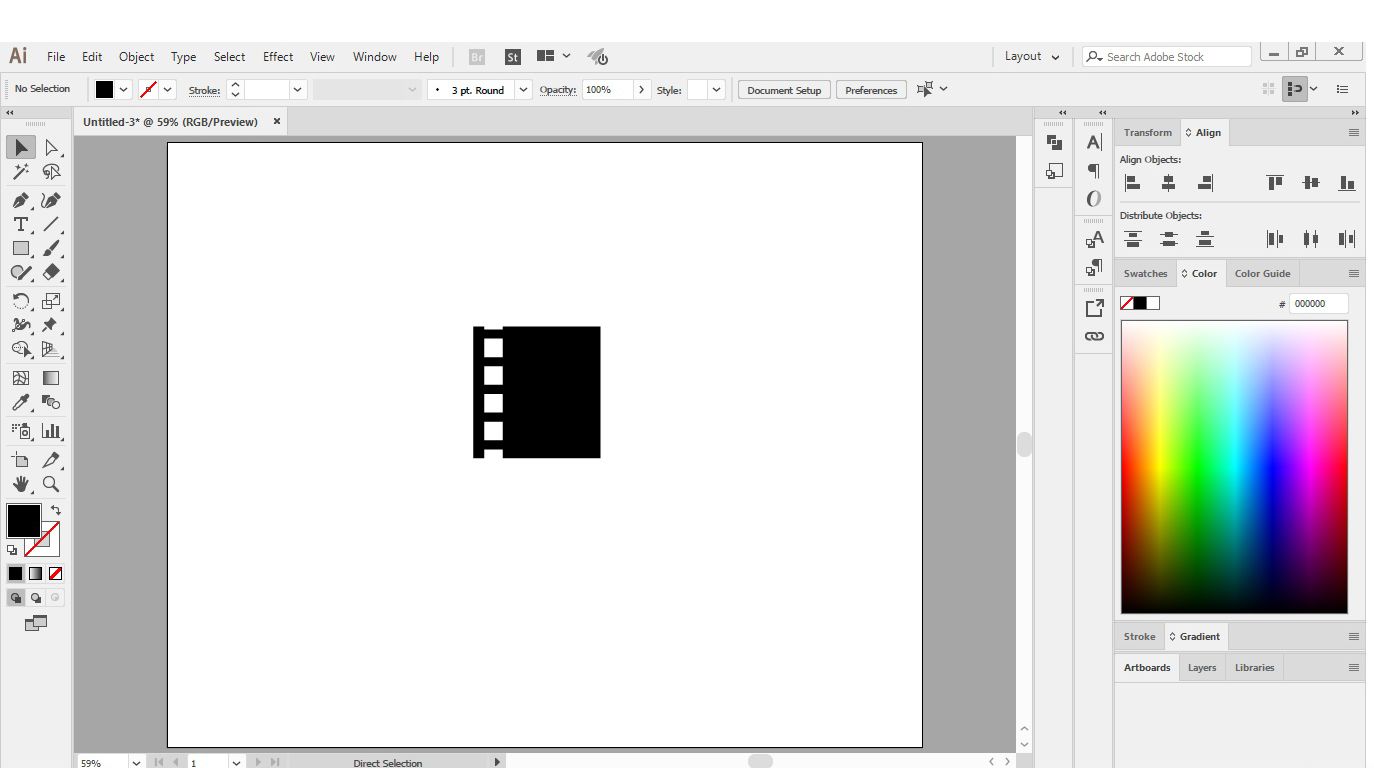
Task: Select the Scale tool
Action: (x=51, y=301)
